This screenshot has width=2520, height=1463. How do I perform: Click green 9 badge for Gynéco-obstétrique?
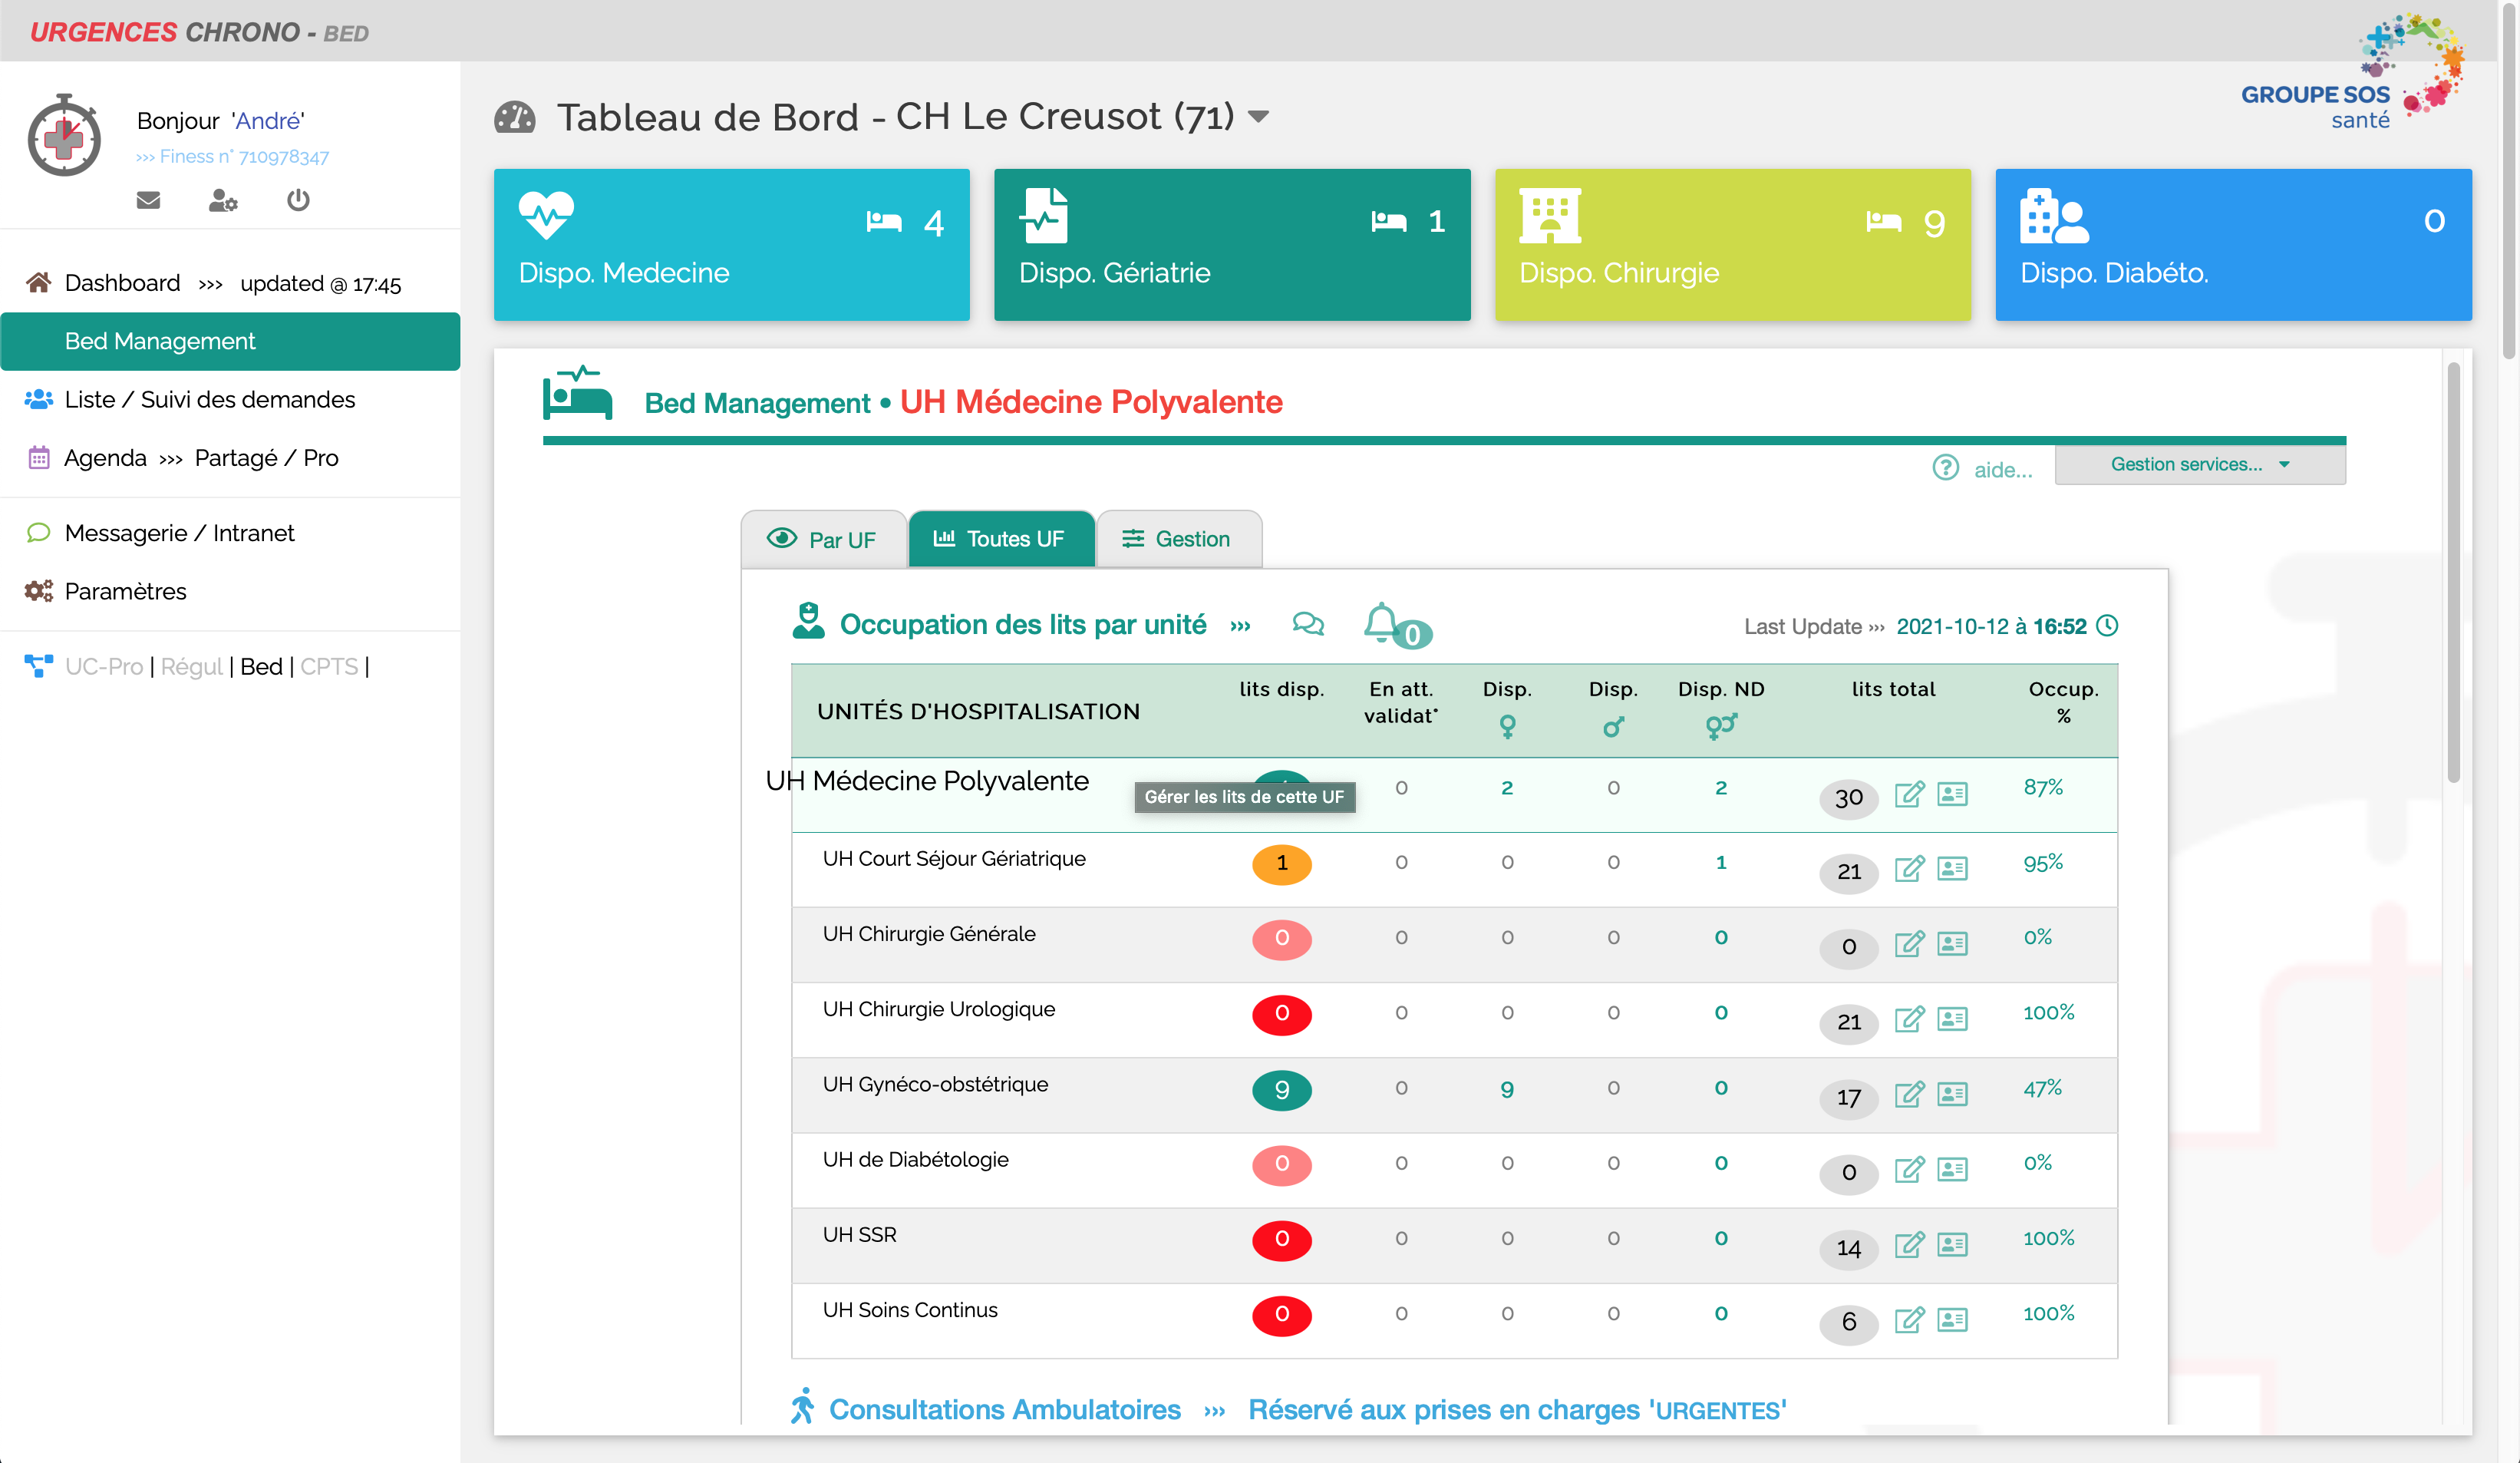[x=1281, y=1090]
